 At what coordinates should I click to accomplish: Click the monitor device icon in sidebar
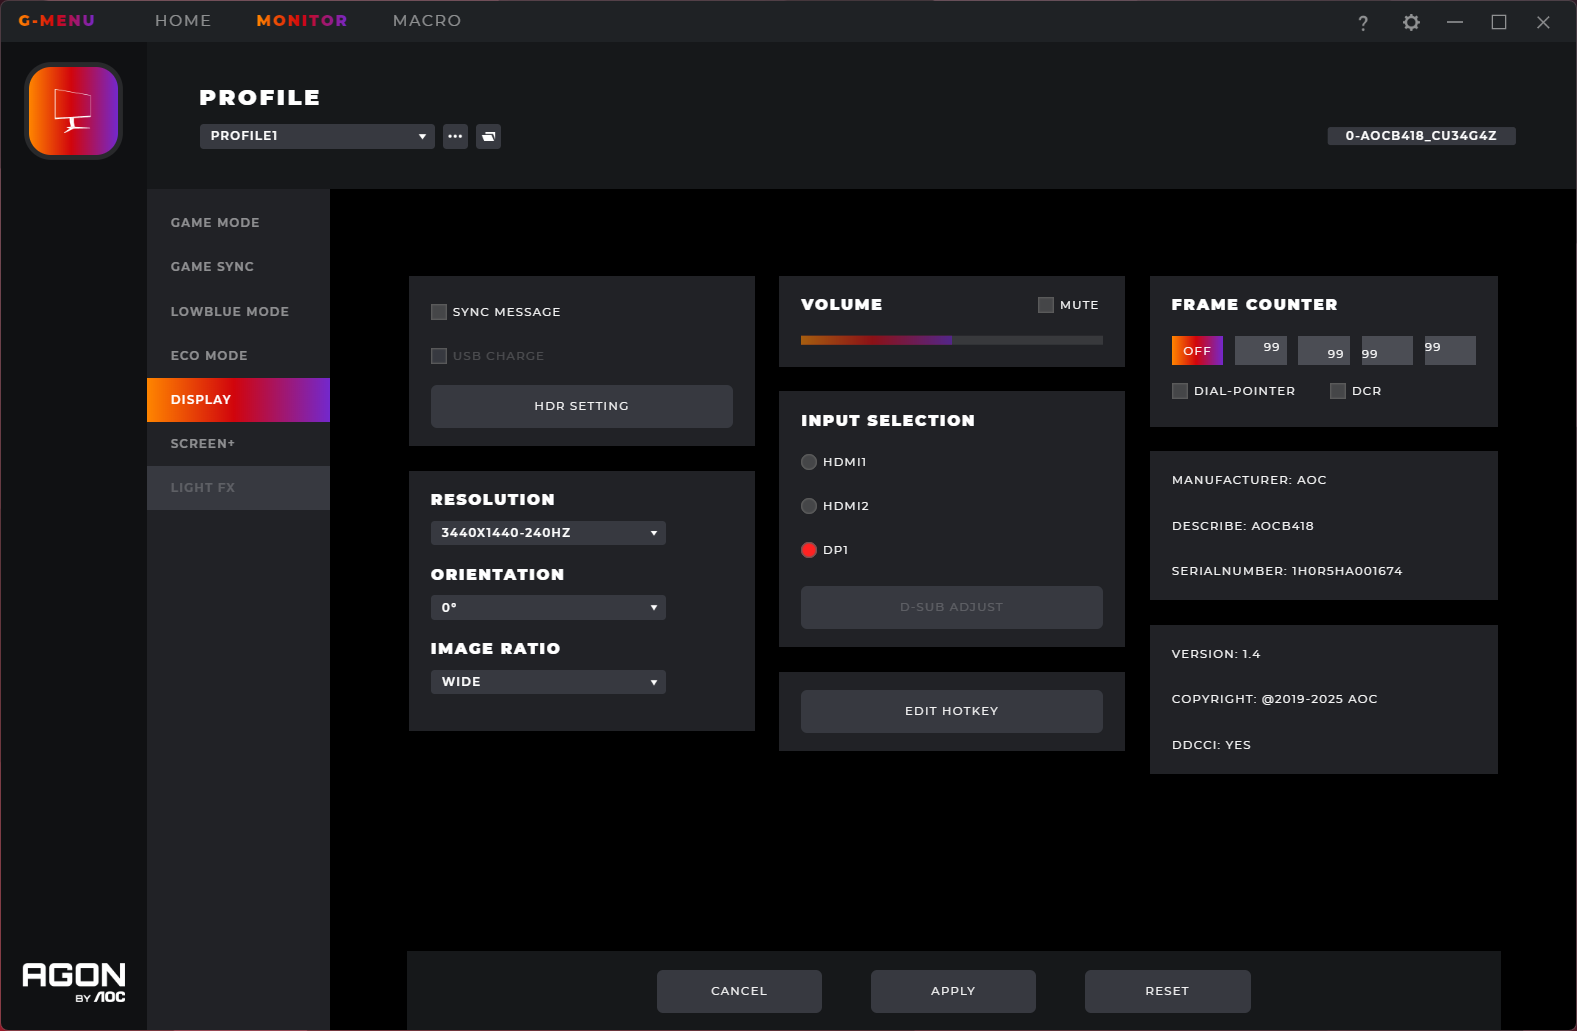[73, 111]
